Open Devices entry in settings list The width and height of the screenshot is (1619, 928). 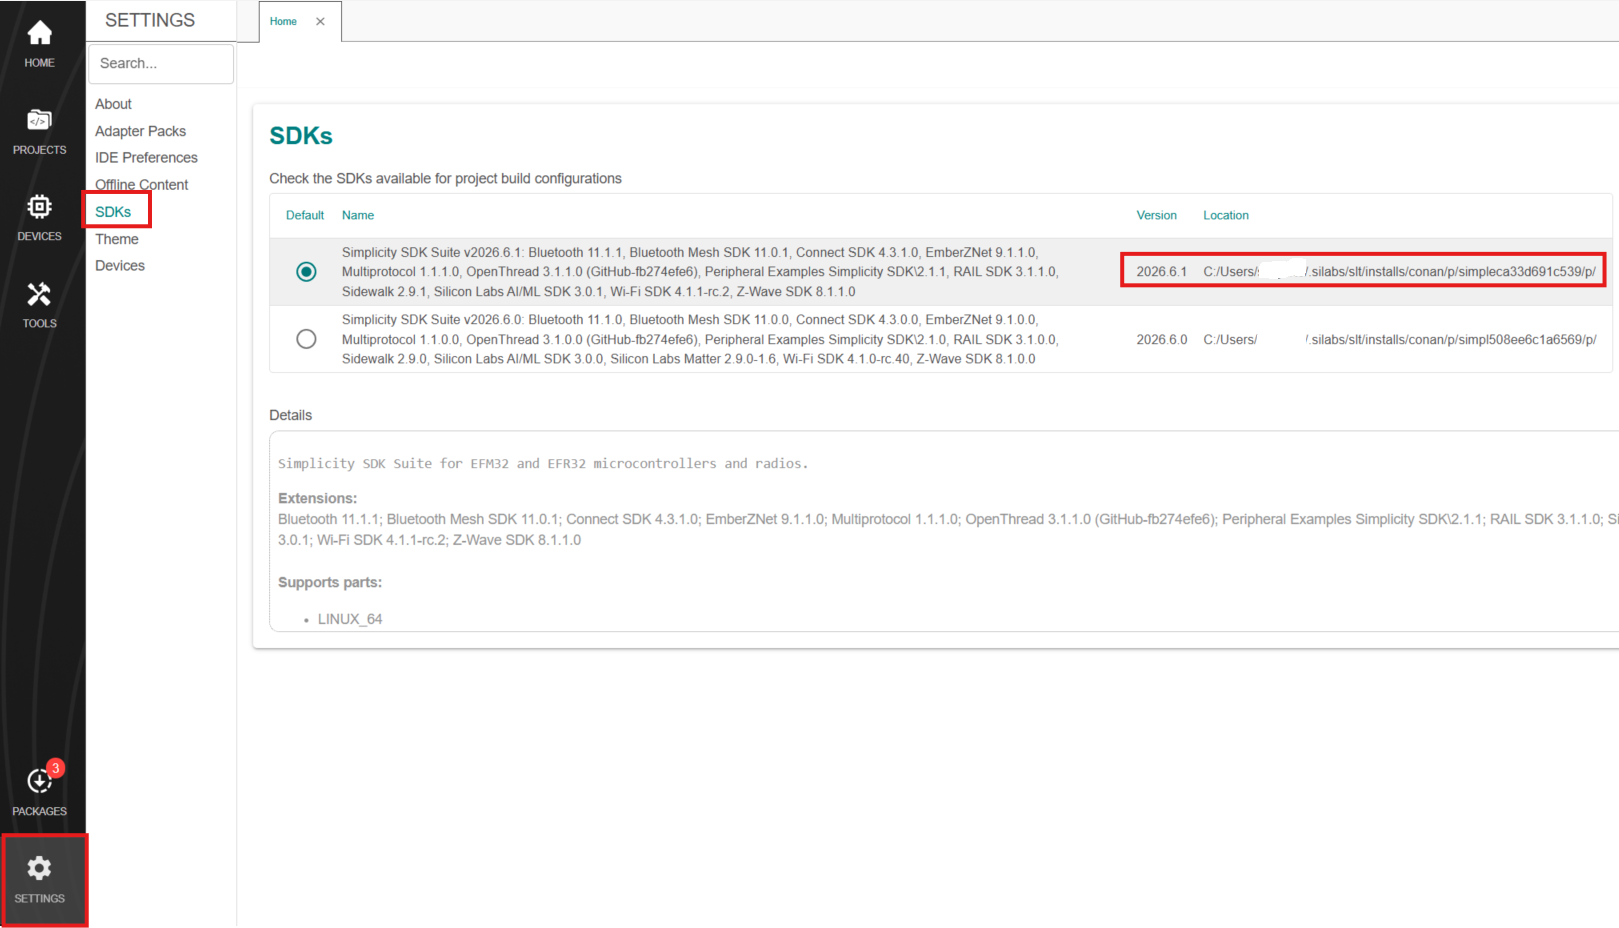tap(120, 266)
